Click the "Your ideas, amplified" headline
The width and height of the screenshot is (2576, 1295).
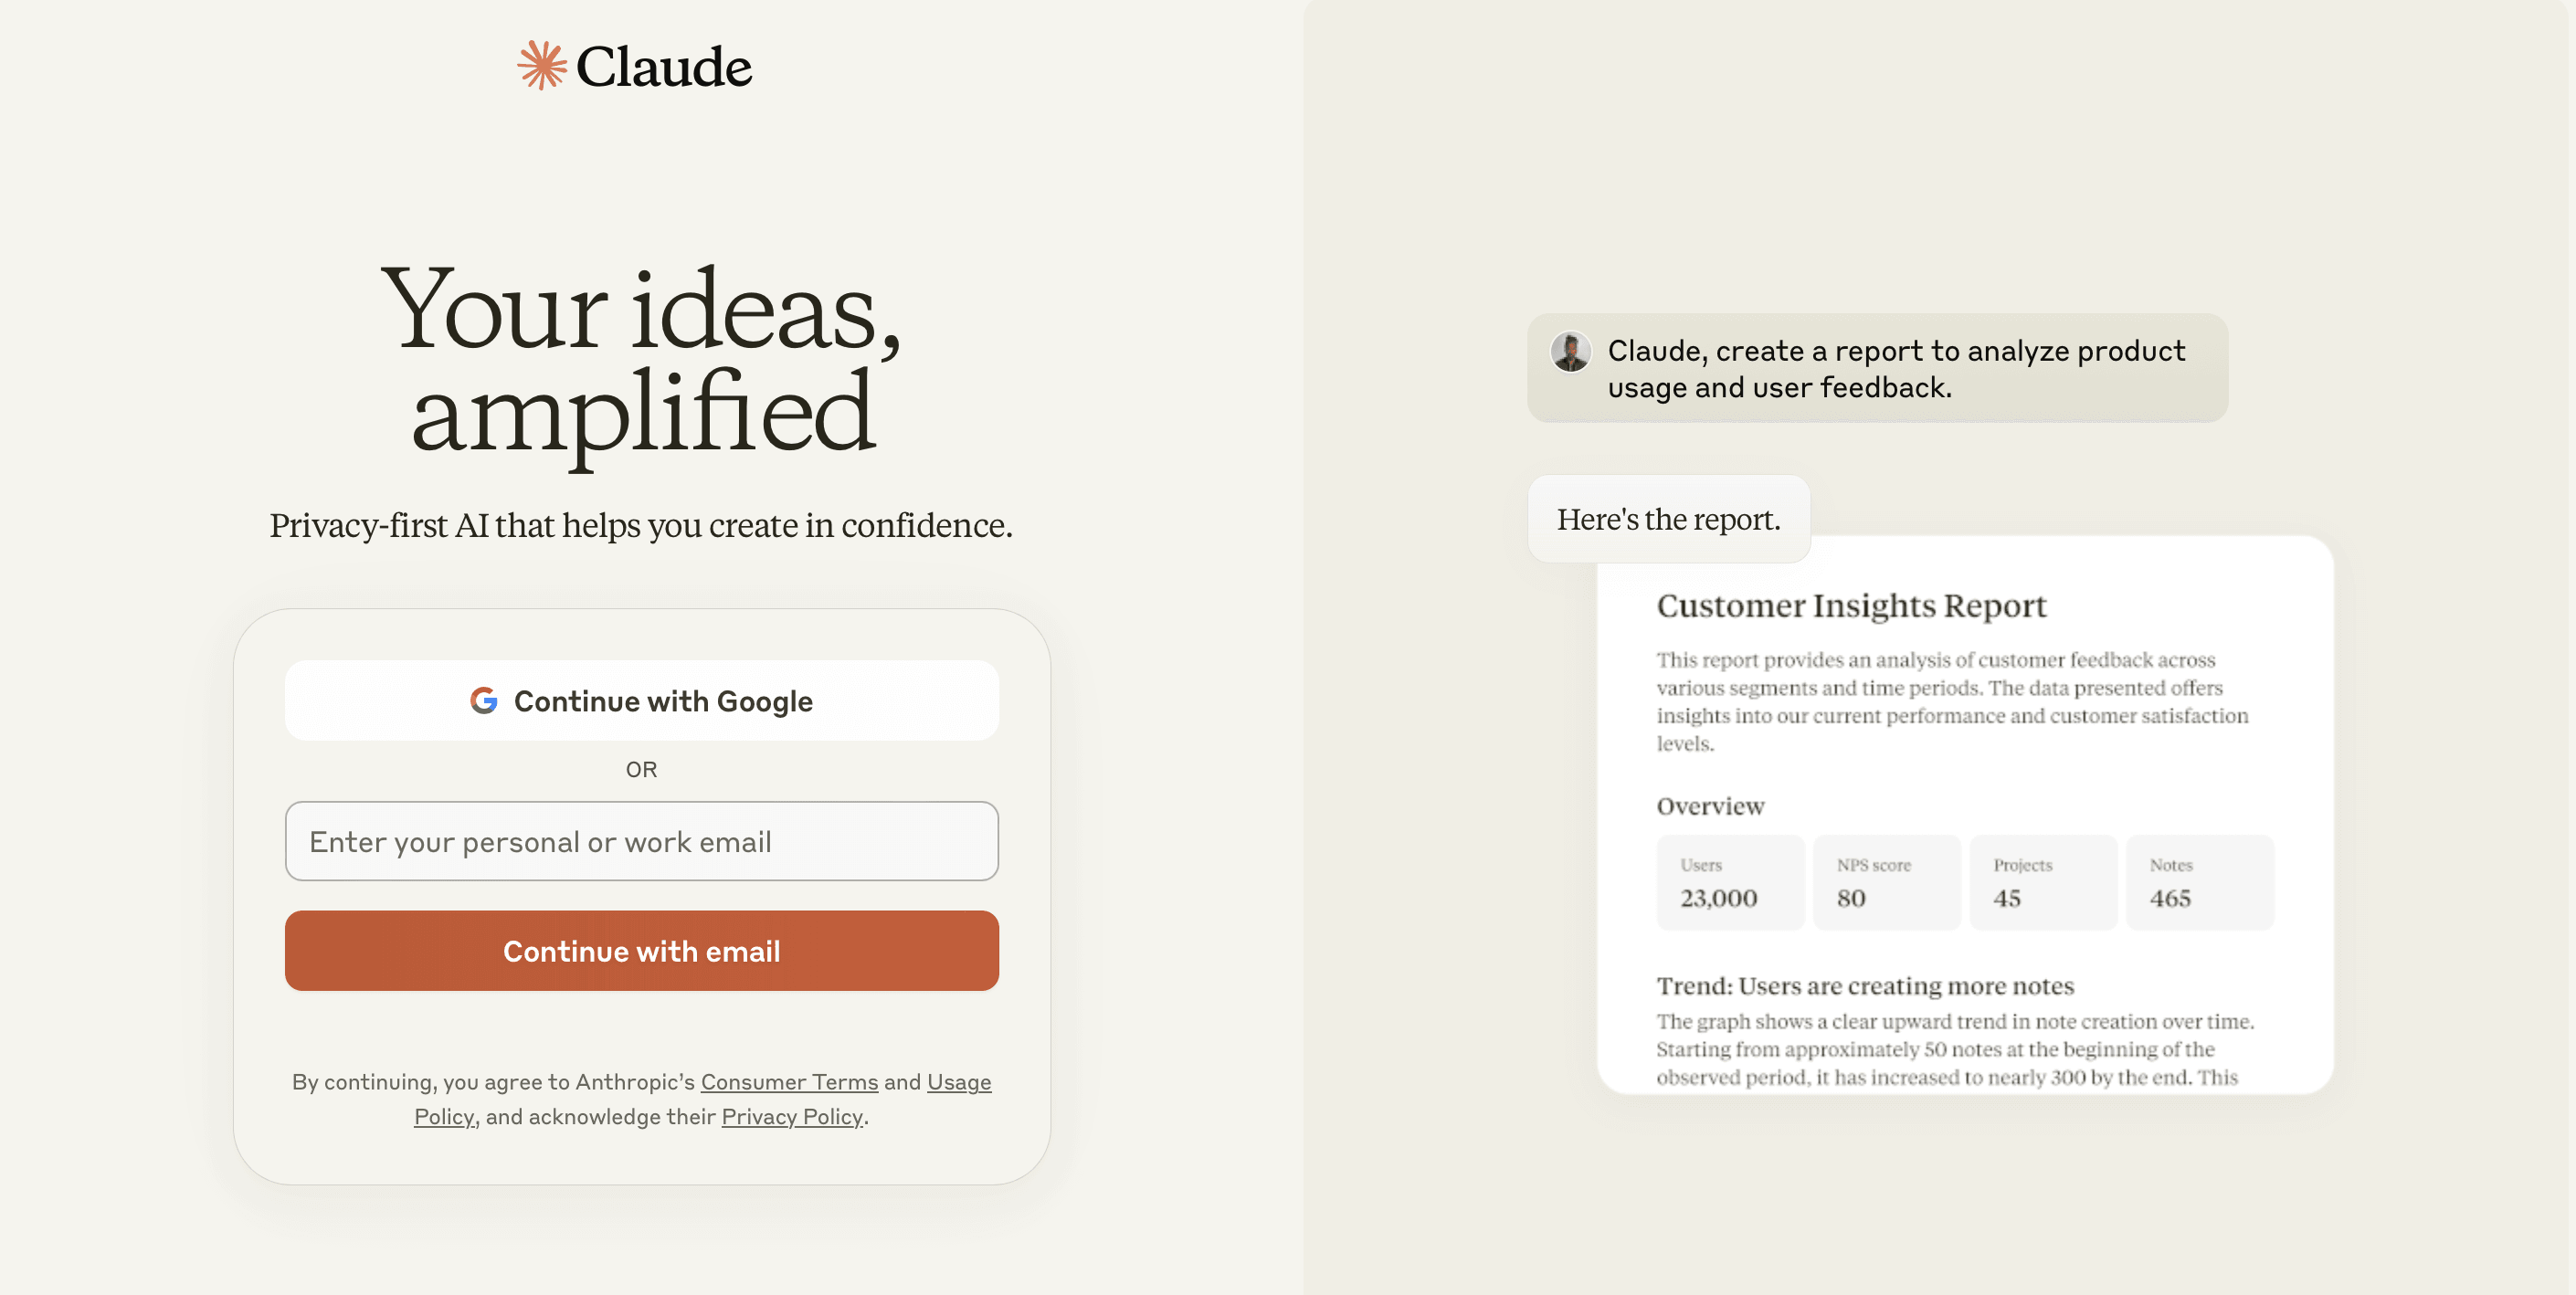click(x=641, y=360)
